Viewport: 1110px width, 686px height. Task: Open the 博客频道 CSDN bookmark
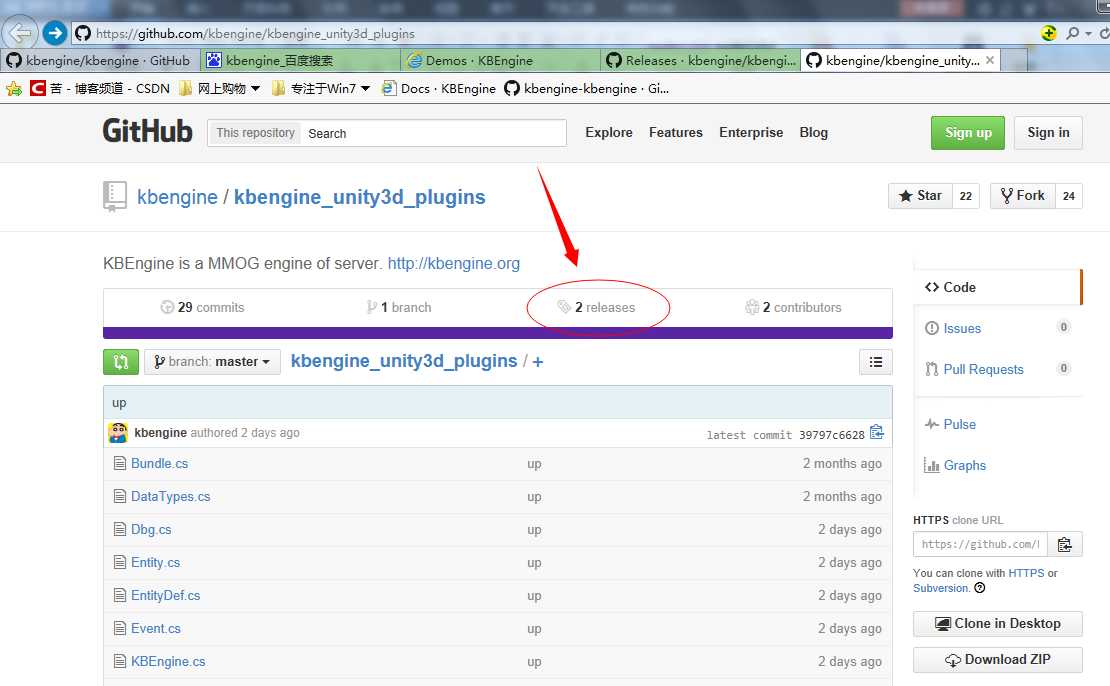pyautogui.click(x=100, y=88)
